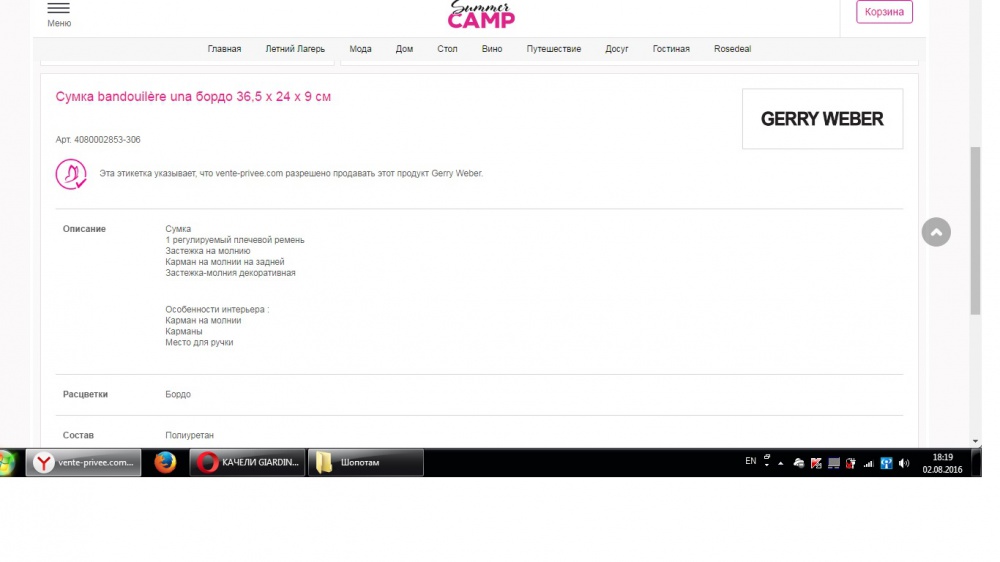Click the Summer Camp logo

point(481,15)
